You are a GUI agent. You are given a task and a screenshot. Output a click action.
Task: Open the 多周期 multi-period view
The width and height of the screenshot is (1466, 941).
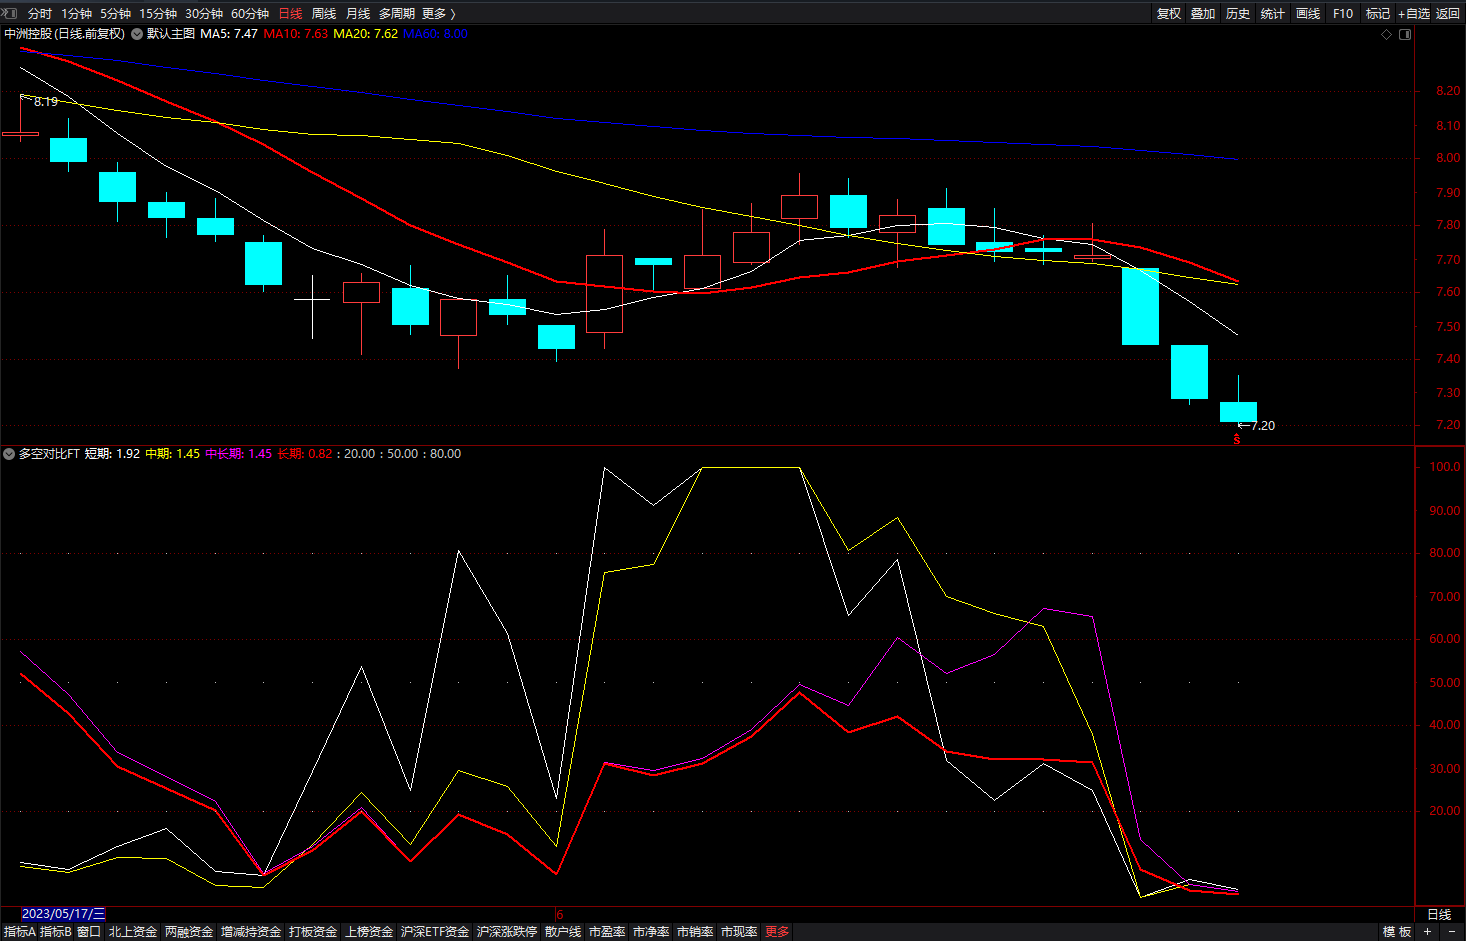(x=396, y=14)
